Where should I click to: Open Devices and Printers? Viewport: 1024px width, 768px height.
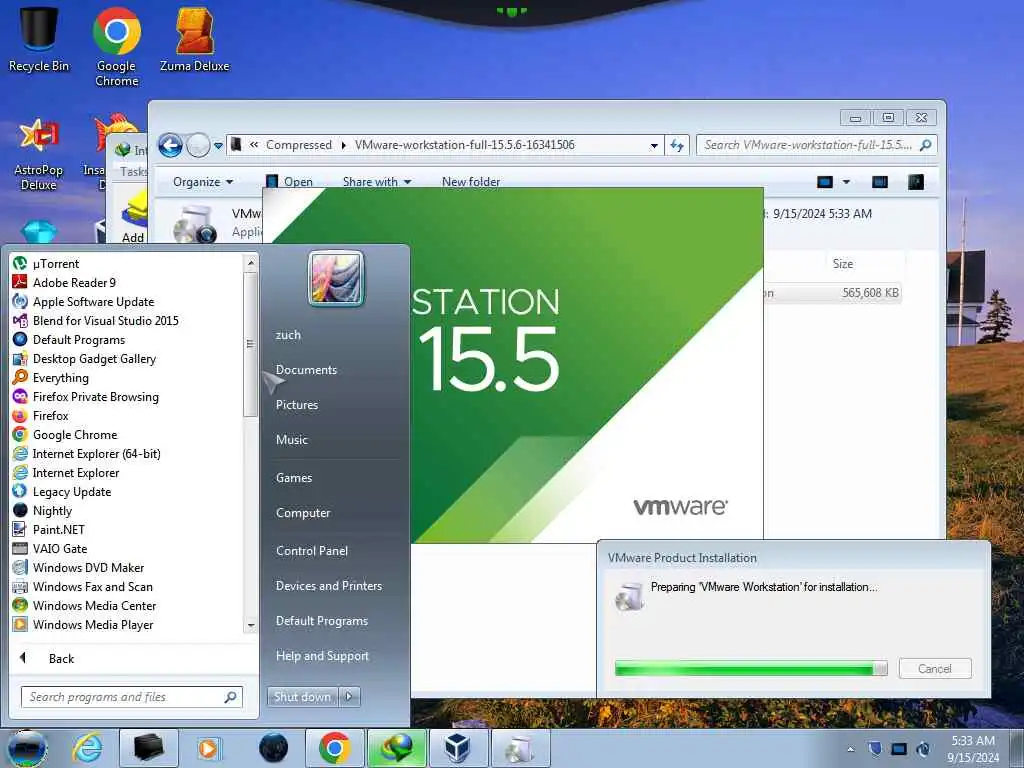coord(328,586)
